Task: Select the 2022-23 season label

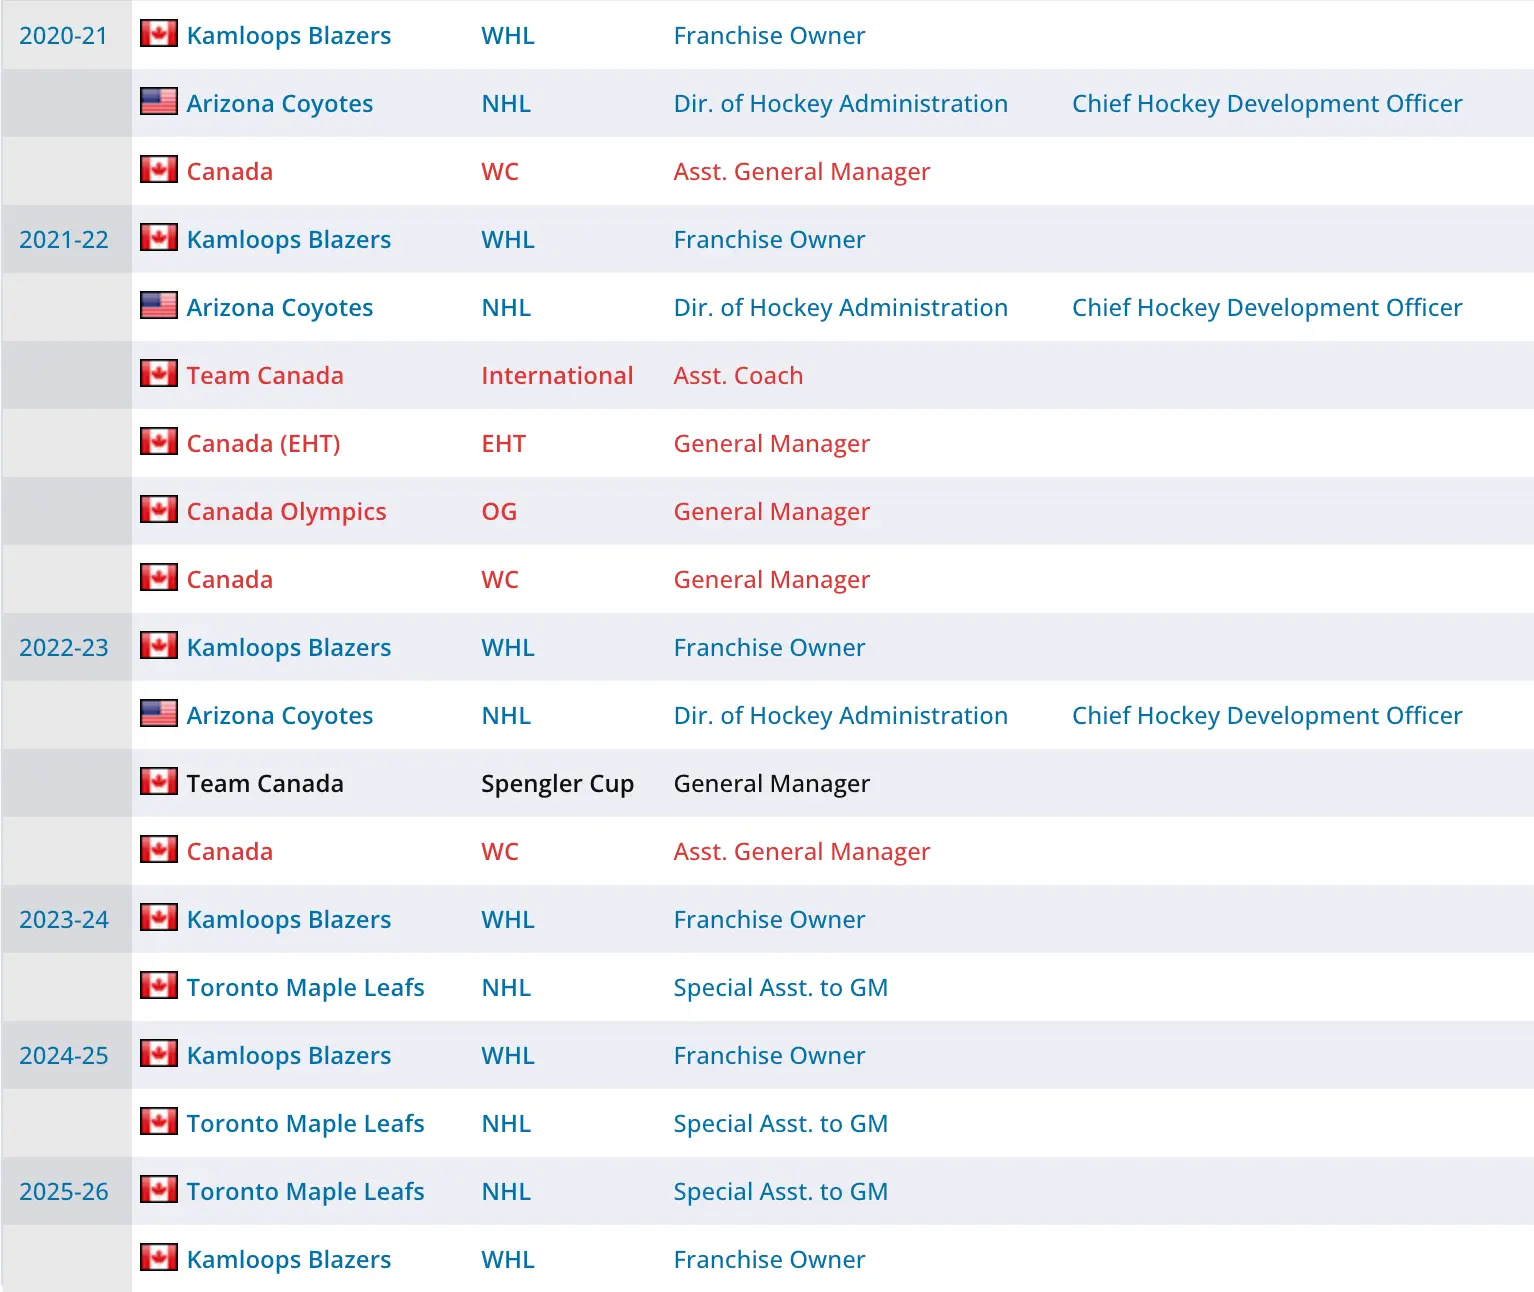Action: pos(63,648)
